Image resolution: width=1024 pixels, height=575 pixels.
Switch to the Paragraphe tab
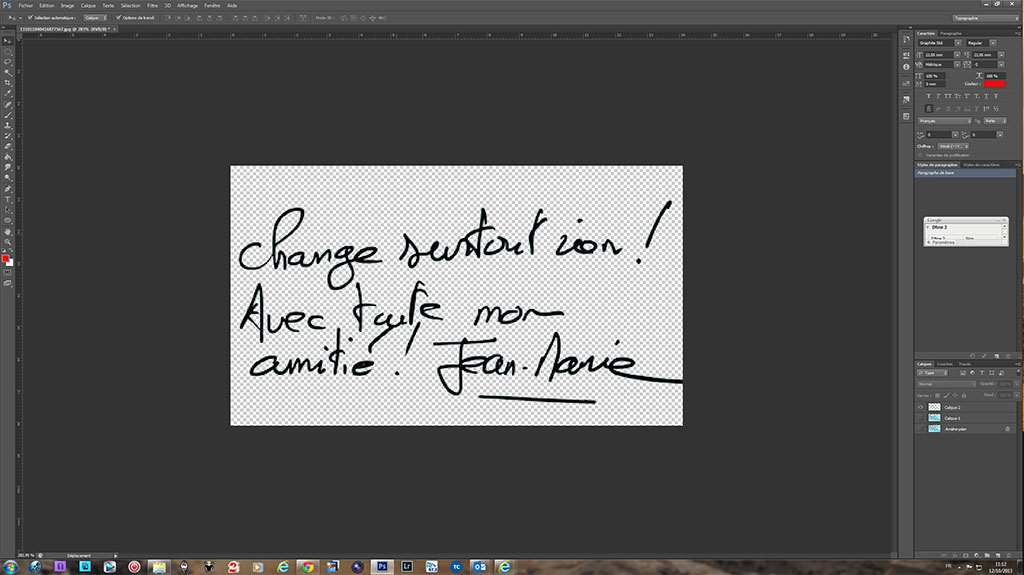pos(951,33)
